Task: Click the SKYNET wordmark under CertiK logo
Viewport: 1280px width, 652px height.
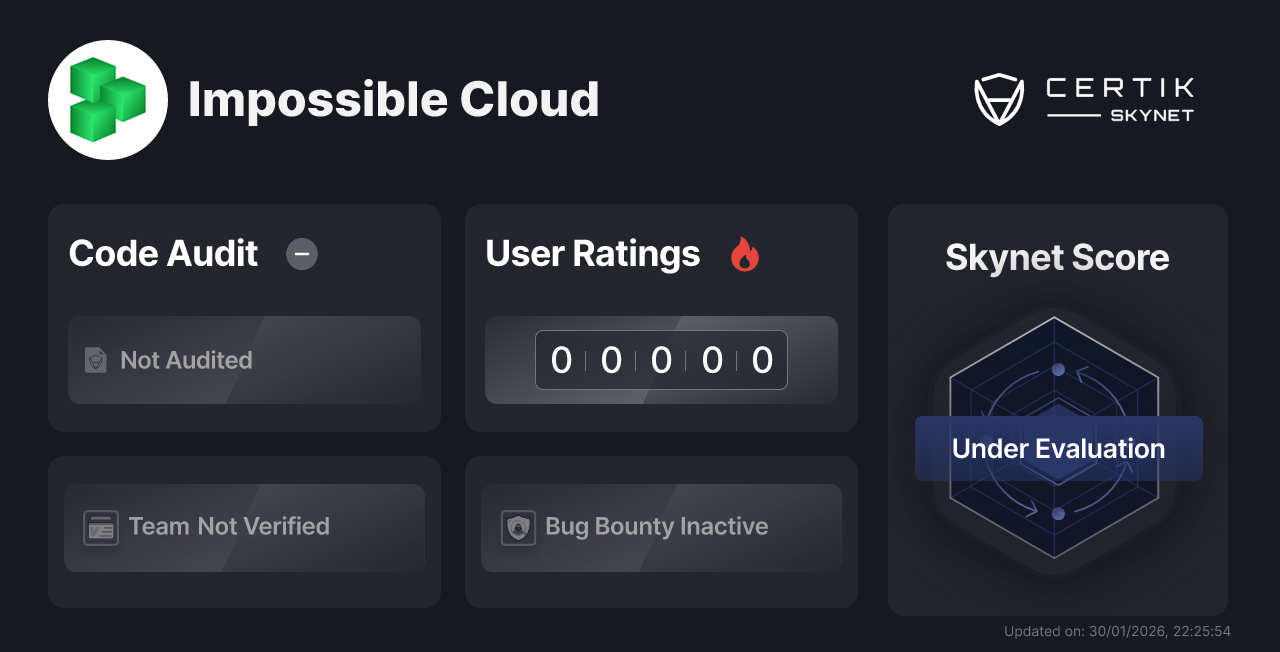Action: [1150, 114]
